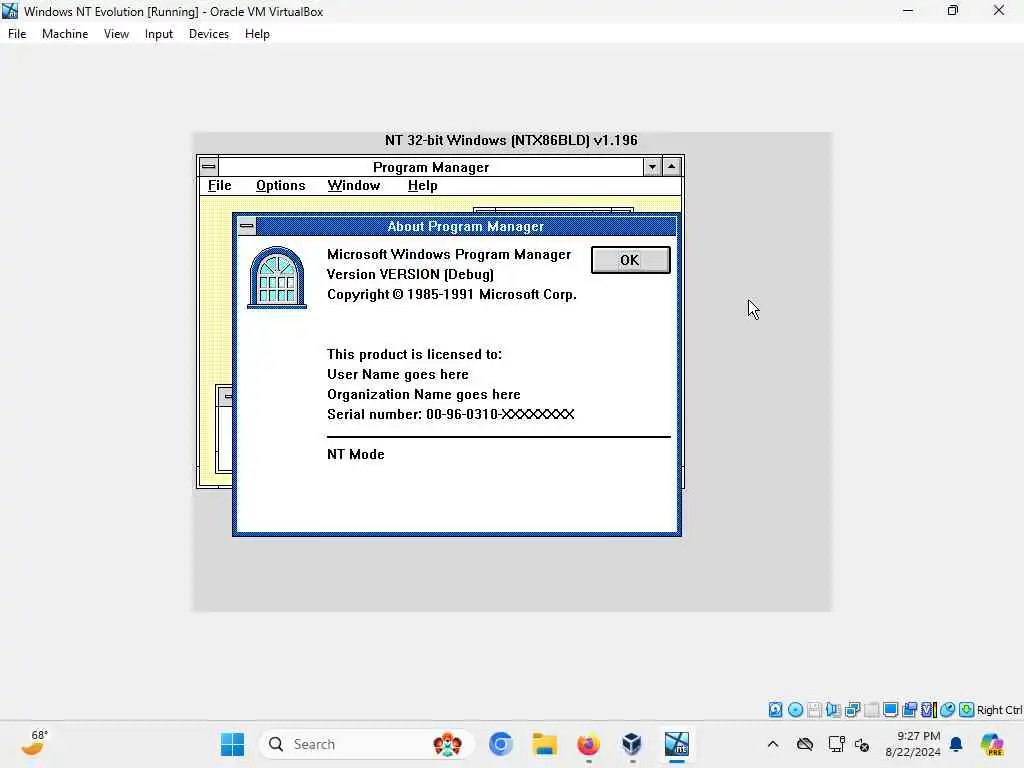The width and height of the screenshot is (1024, 768).
Task: Click 'Version VERSION (Debug)' text
Action: [x=410, y=274]
